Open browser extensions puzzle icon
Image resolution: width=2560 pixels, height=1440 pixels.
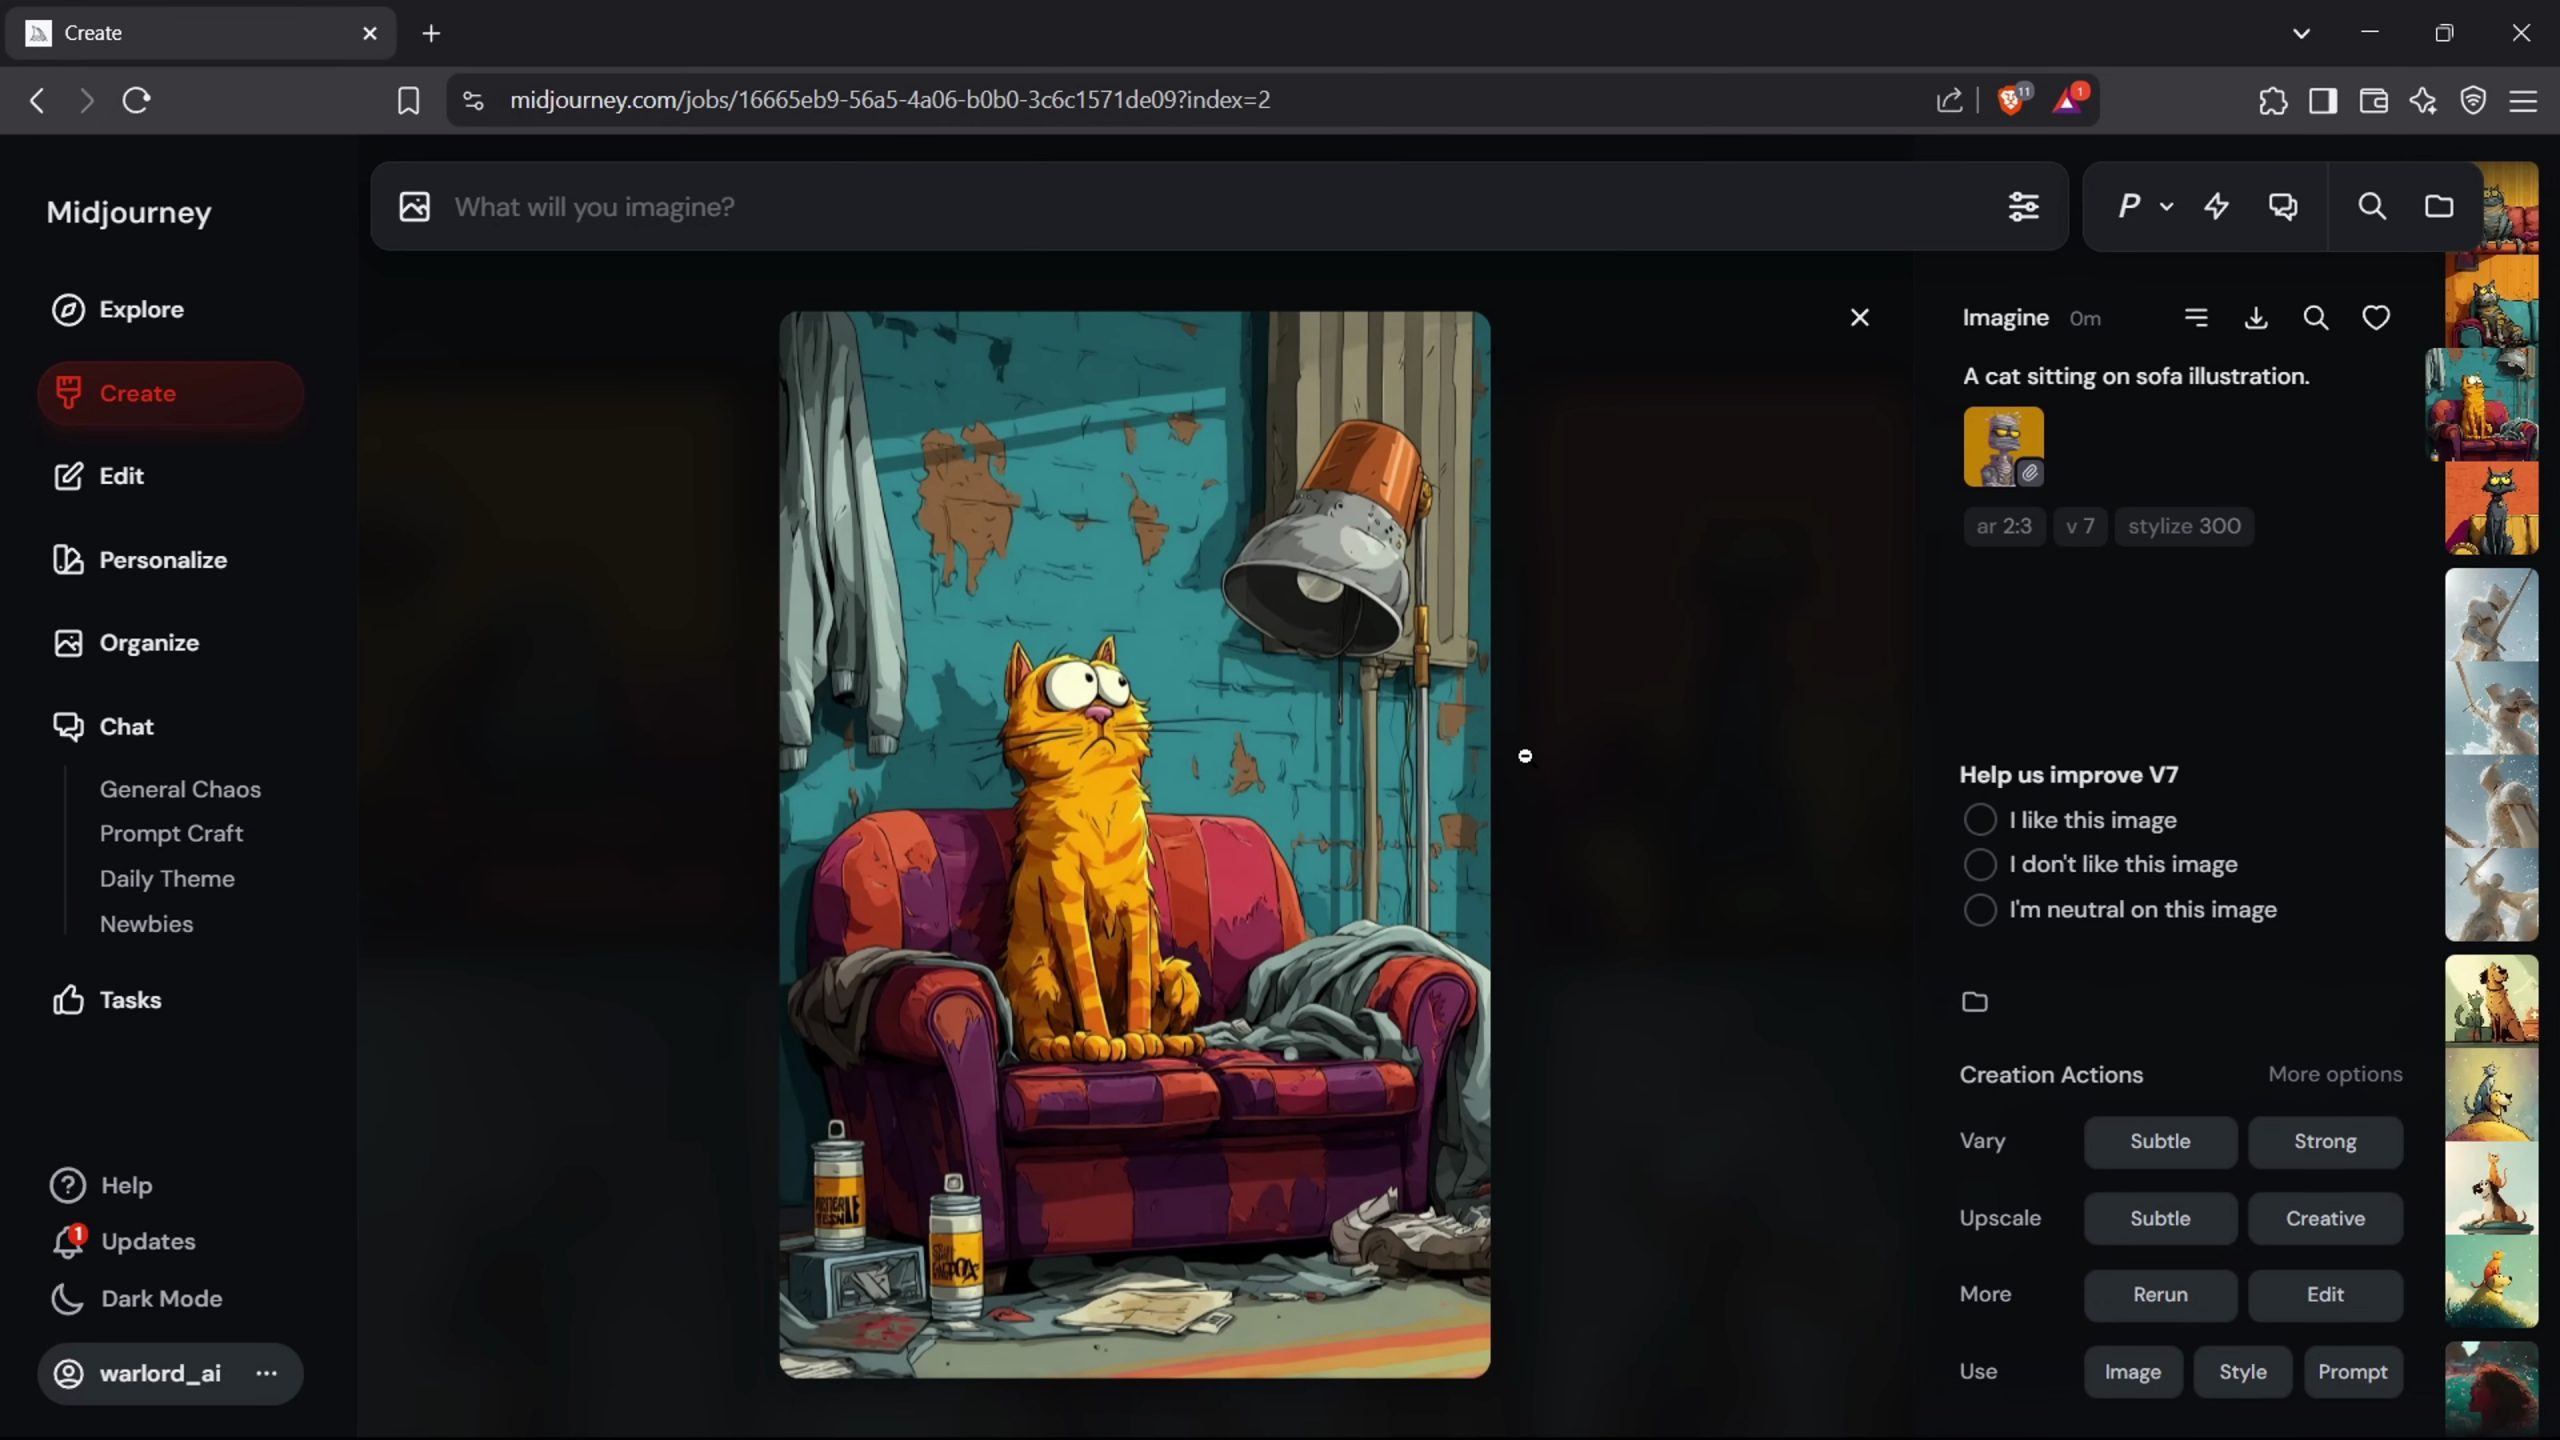tap(2272, 100)
